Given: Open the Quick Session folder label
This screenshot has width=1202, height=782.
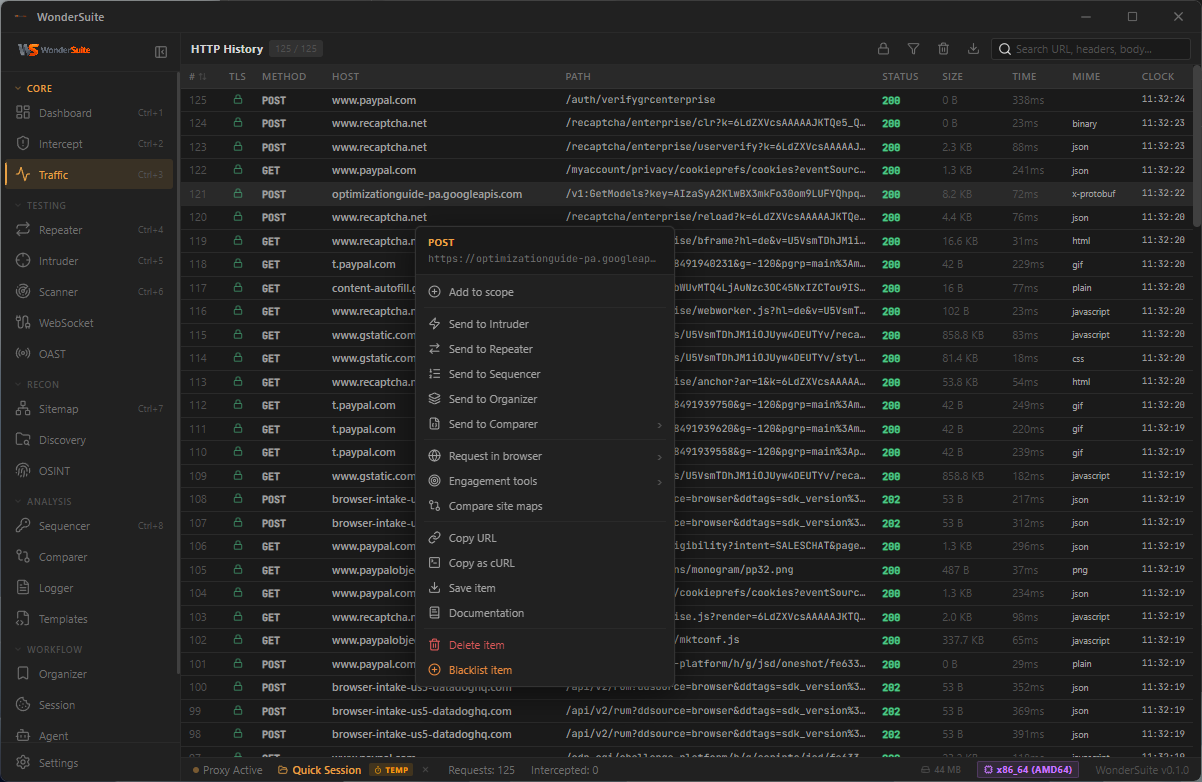Looking at the screenshot, I should [320, 770].
